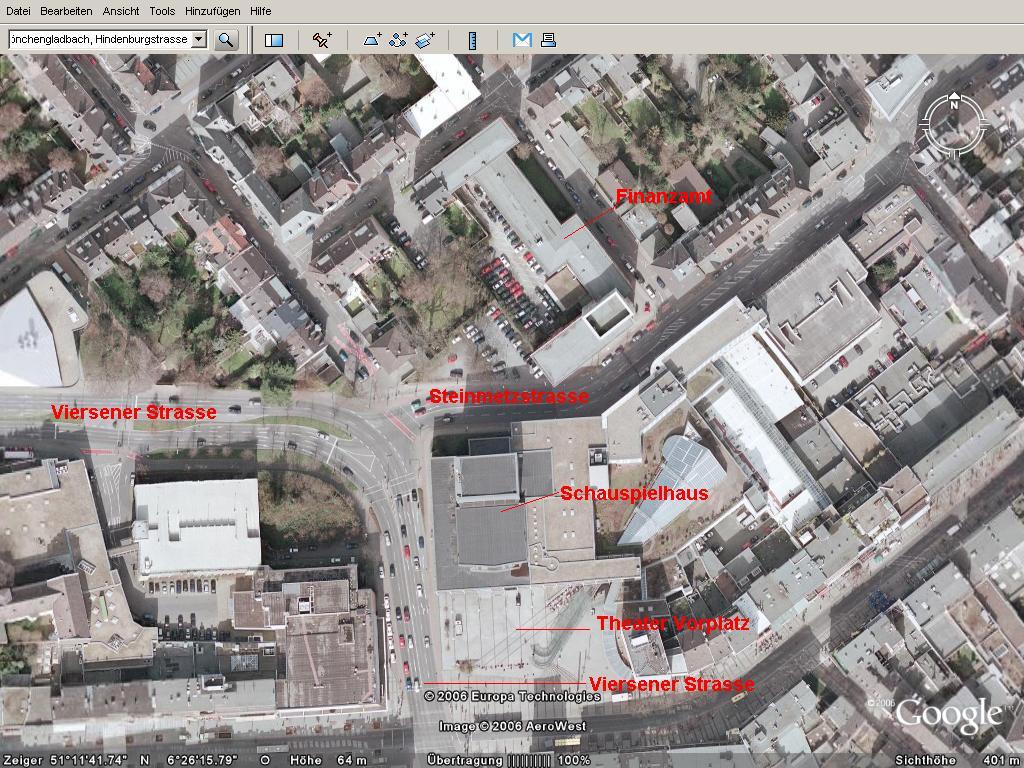The height and width of the screenshot is (768, 1024).
Task: Click the Finanzamt map label
Action: pyautogui.click(x=664, y=197)
